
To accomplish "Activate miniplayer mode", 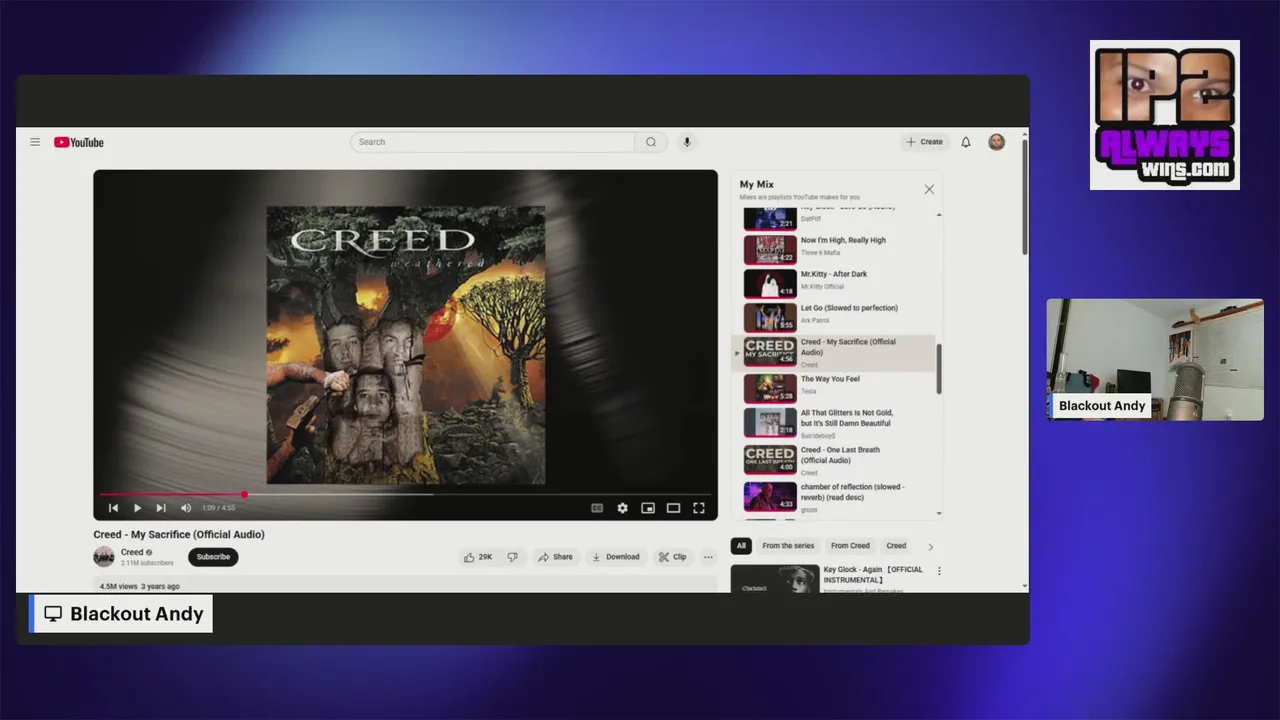I will [648, 508].
